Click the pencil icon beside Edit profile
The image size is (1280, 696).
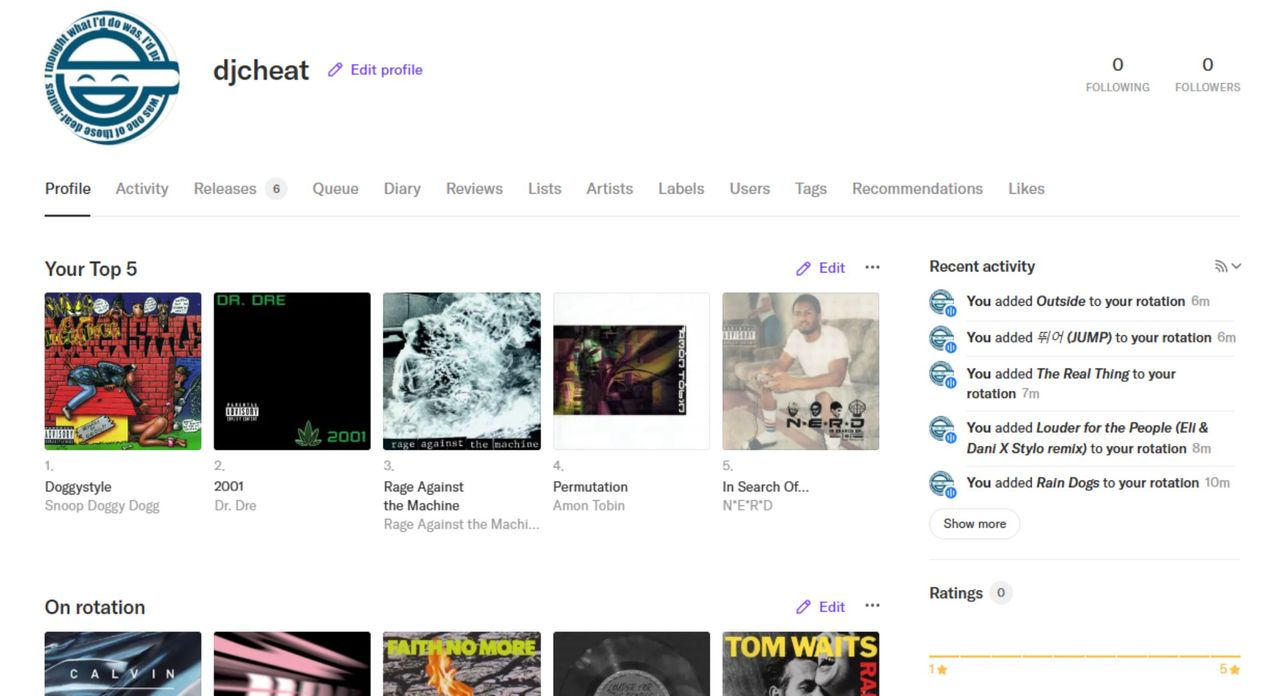pyautogui.click(x=335, y=70)
